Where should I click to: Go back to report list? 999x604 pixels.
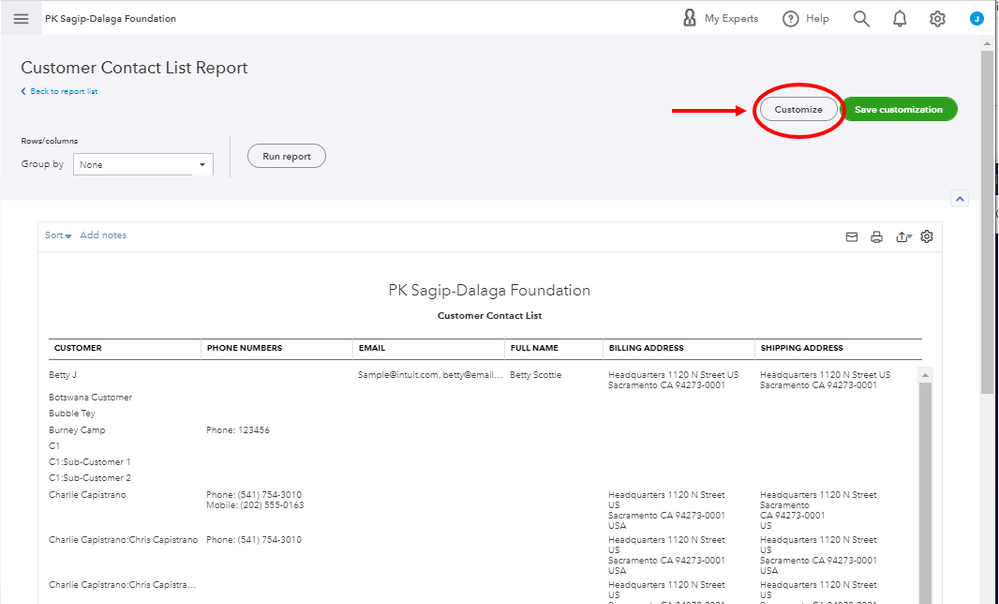(x=60, y=92)
